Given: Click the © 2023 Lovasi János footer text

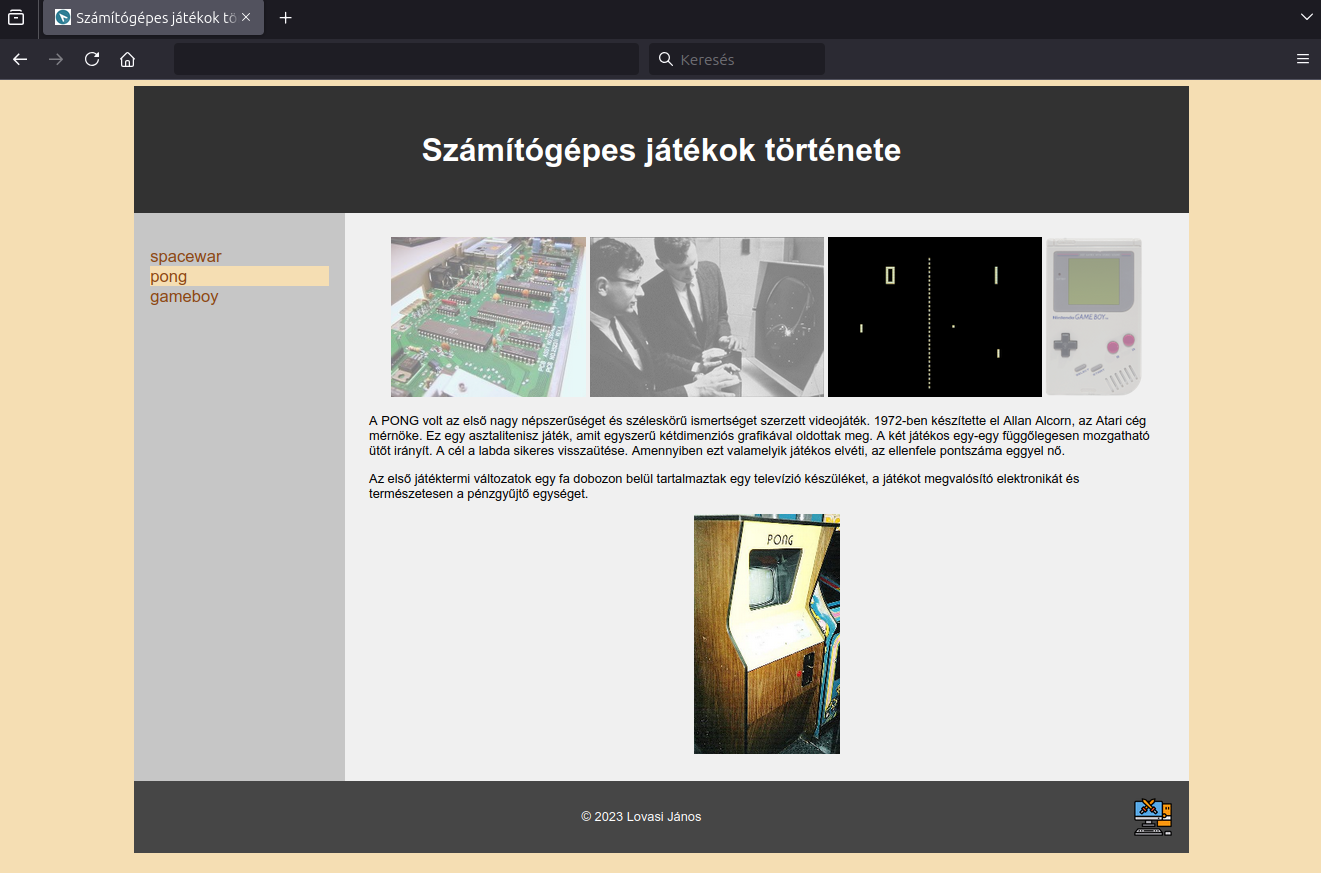Looking at the screenshot, I should 641,817.
